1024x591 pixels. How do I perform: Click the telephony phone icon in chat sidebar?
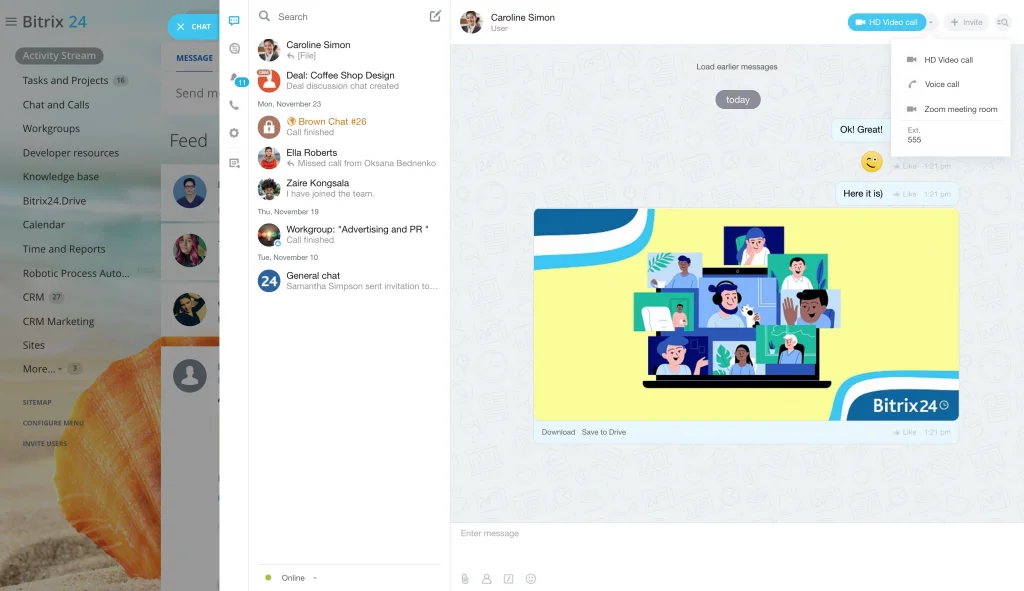coord(234,105)
